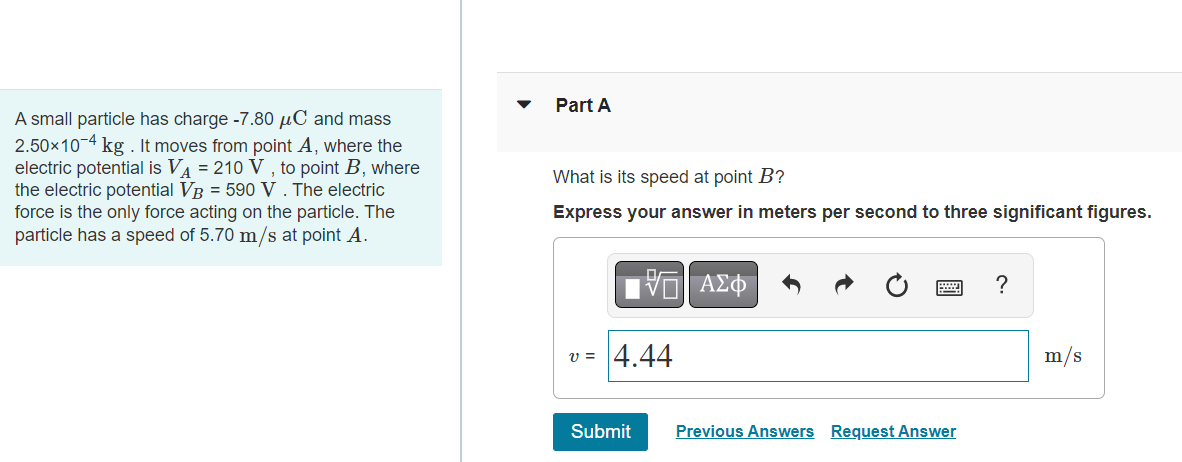Image resolution: width=1182 pixels, height=462 pixels.
Task: Click inside the answer field showing 4.44
Action: 818,356
